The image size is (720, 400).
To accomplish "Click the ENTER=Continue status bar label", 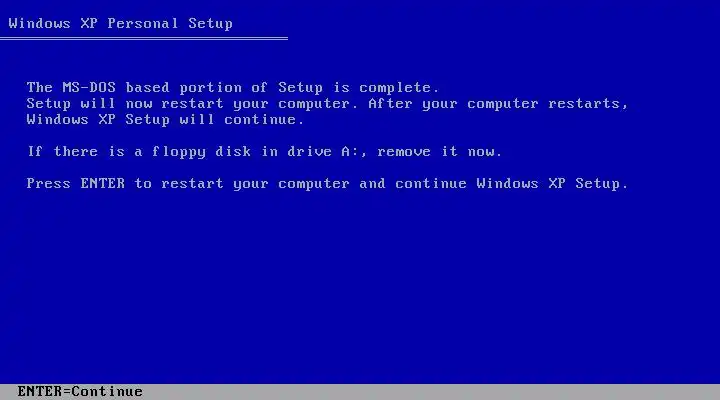I will click(80, 392).
